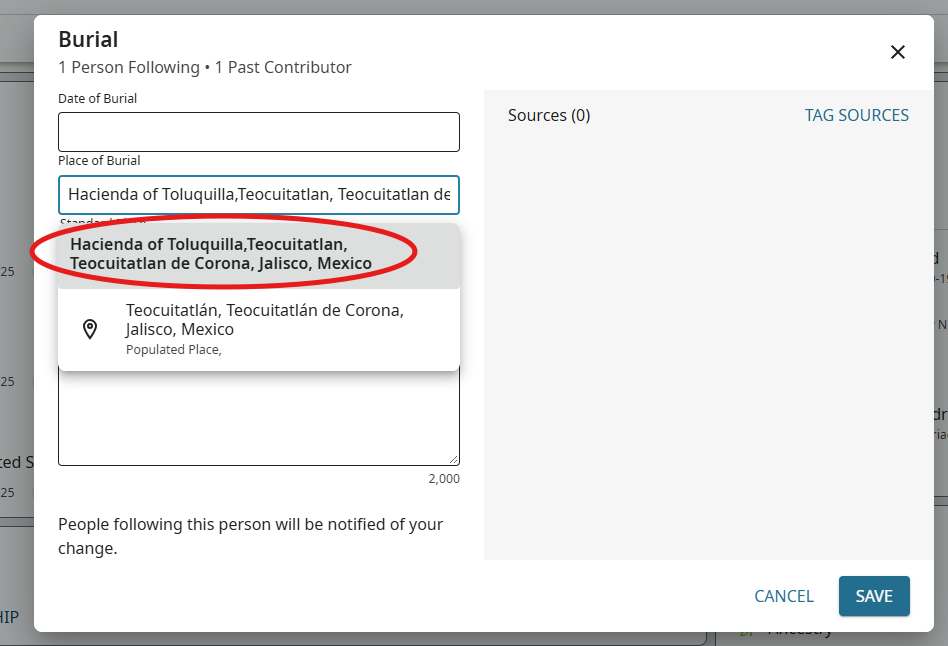Save the burial changes

(873, 596)
